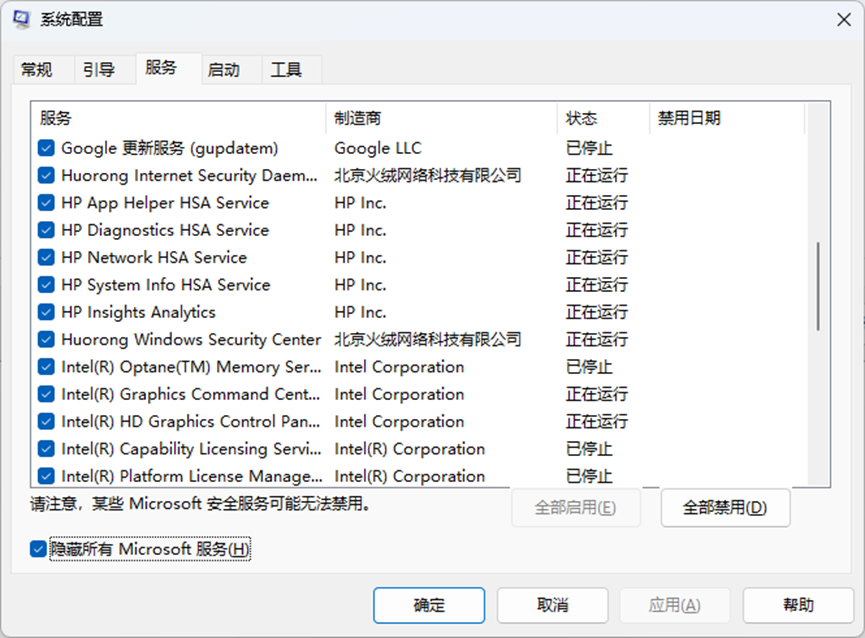Click the 全部禁用(D) button
The height and width of the screenshot is (638, 865).
click(725, 507)
